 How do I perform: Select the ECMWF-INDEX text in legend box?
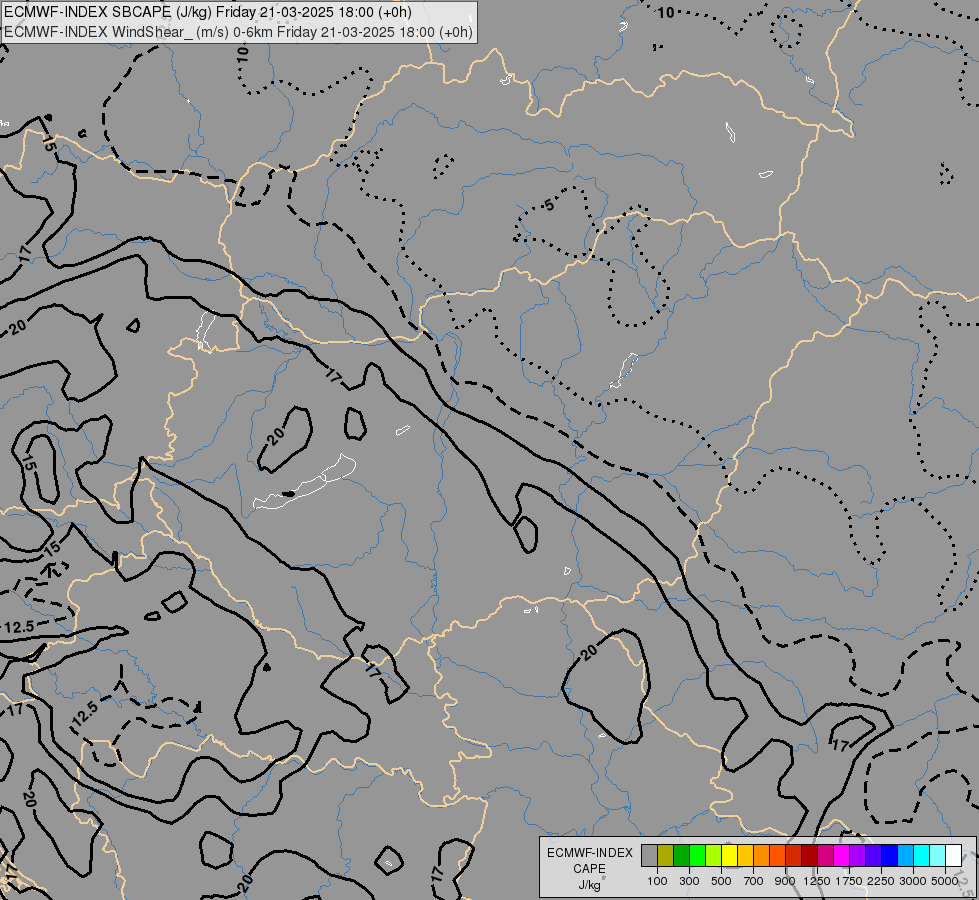tap(590, 853)
